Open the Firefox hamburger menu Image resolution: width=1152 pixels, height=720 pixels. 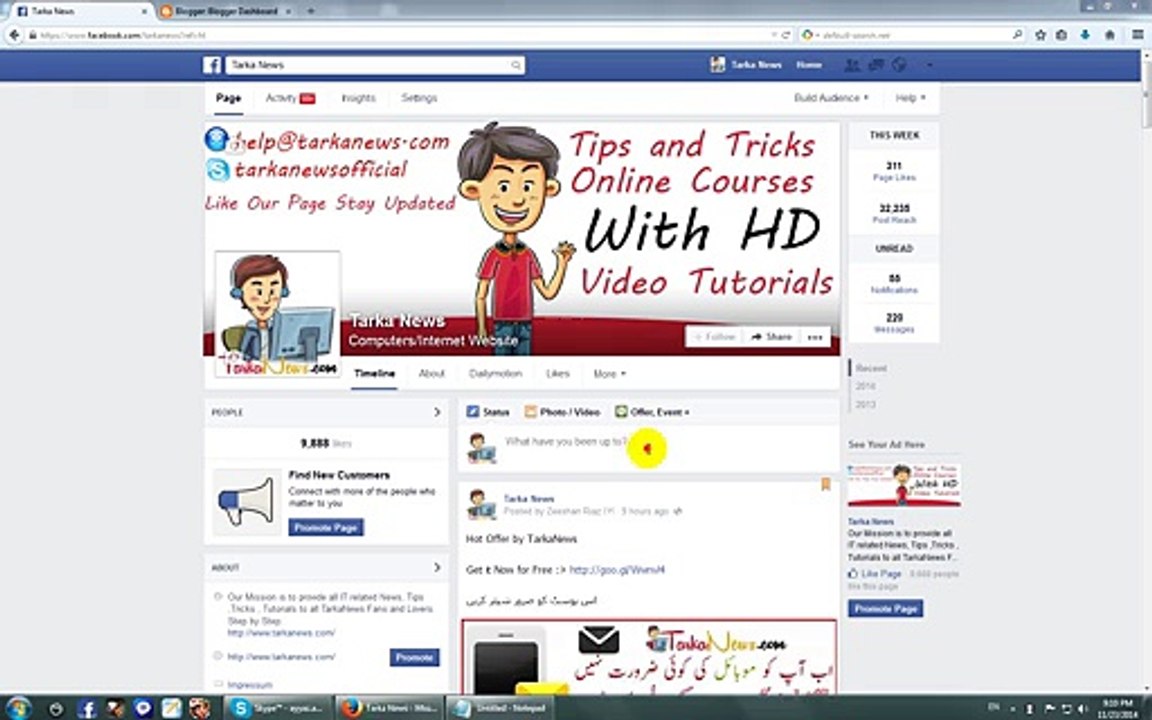1137,35
